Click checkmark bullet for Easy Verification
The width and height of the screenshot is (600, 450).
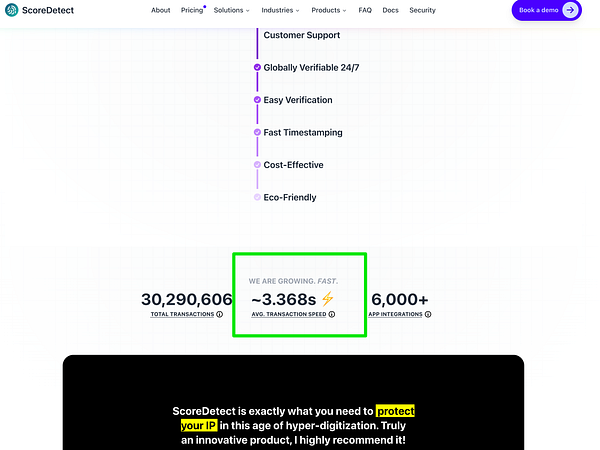coord(257,100)
